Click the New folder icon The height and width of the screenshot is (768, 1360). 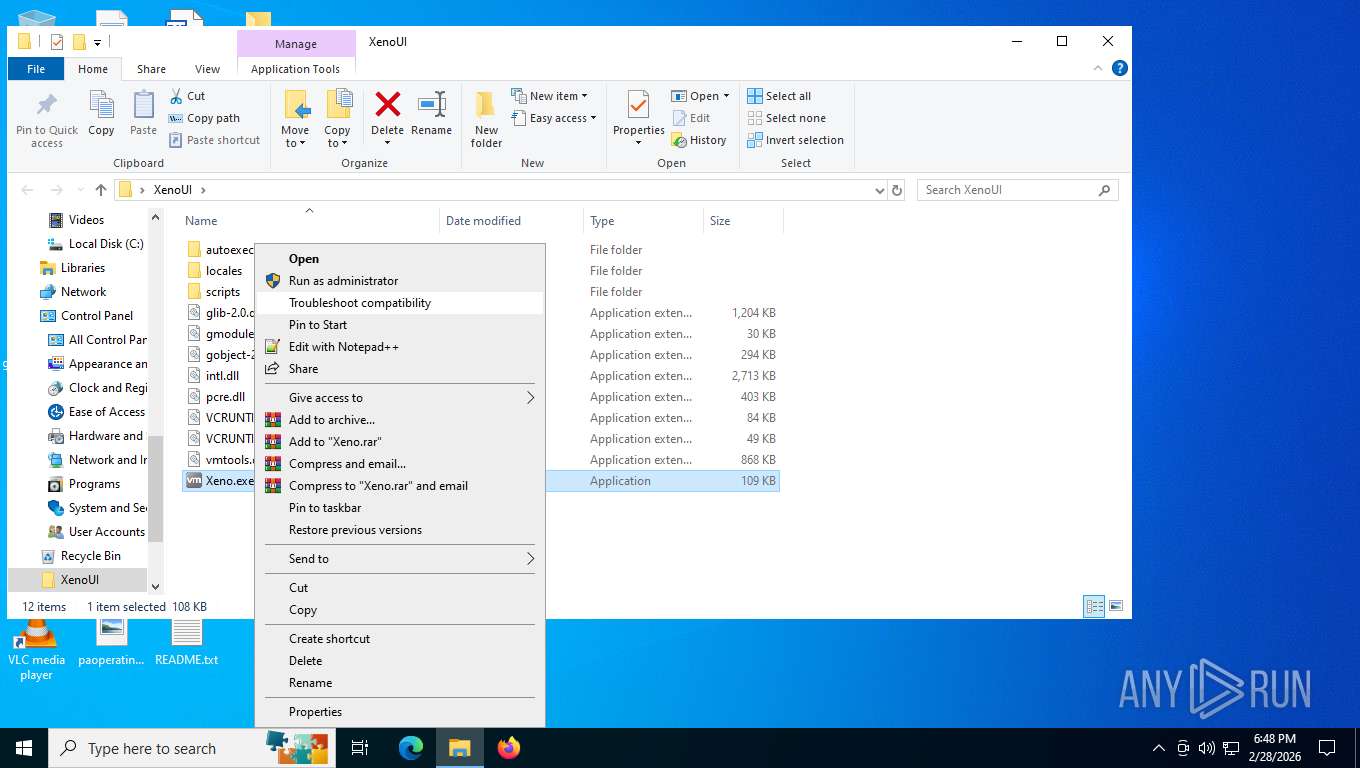tap(486, 106)
